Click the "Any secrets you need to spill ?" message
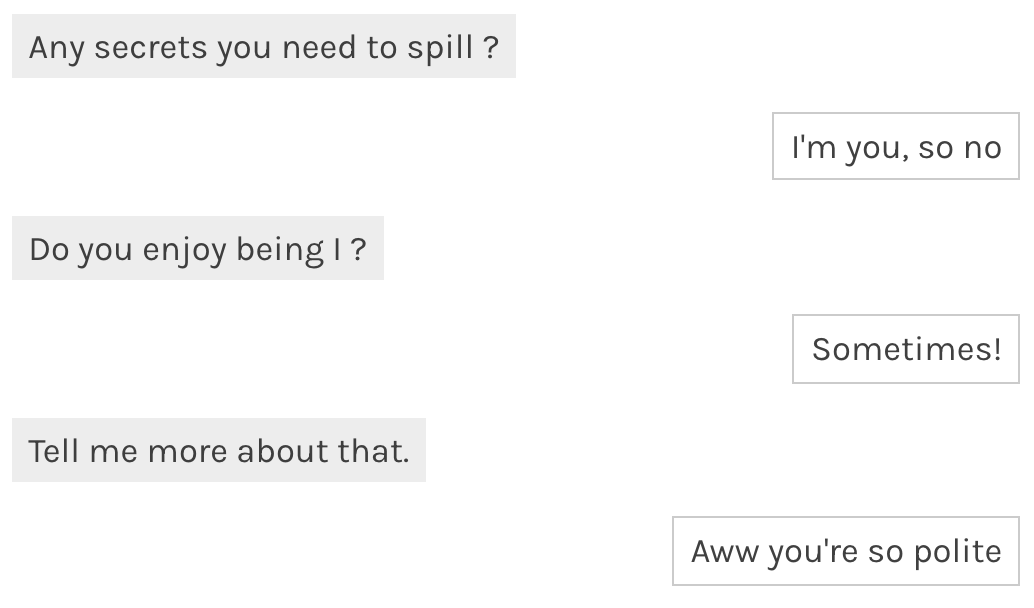The height and width of the screenshot is (608, 1034). point(263,47)
